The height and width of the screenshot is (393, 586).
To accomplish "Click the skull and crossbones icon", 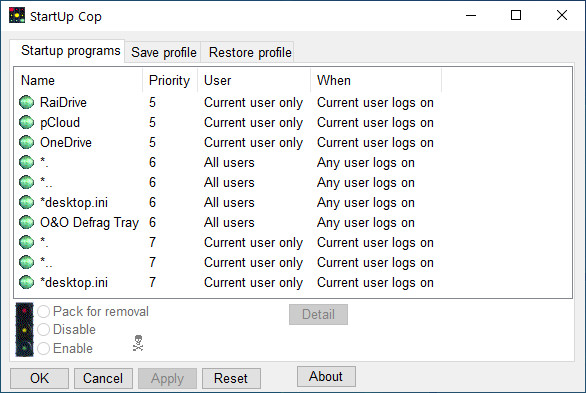I will (138, 343).
